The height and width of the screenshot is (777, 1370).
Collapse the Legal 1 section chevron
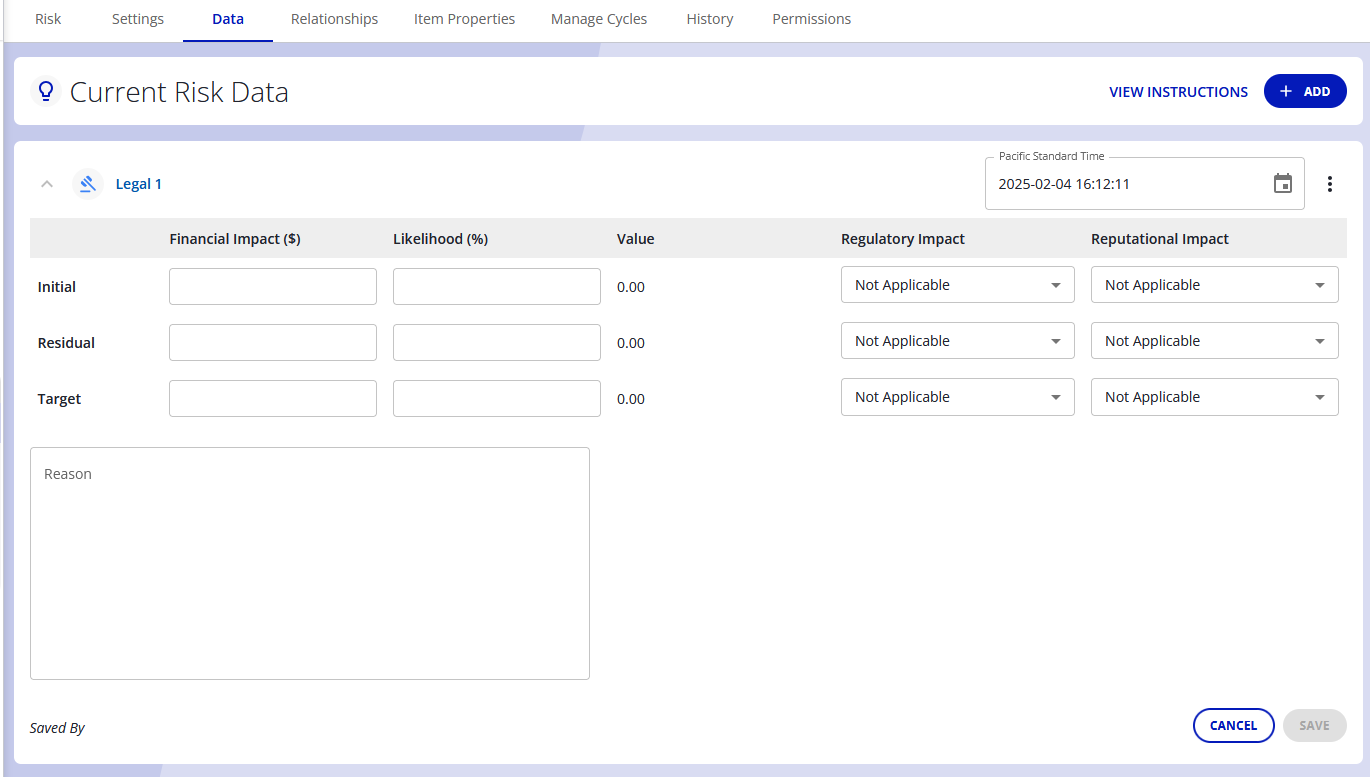(46, 184)
